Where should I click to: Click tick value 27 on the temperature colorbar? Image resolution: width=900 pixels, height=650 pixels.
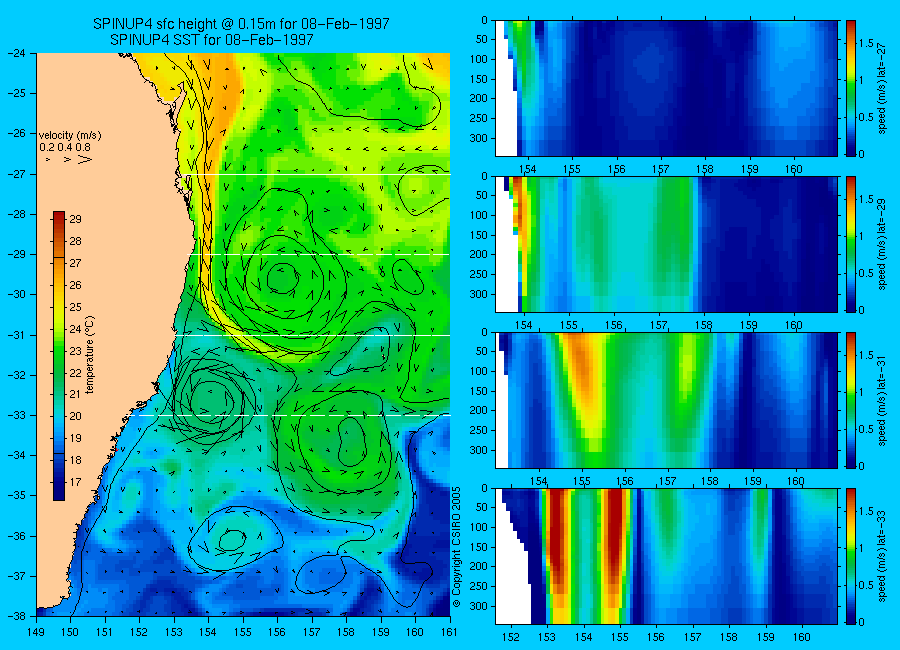click(75, 263)
